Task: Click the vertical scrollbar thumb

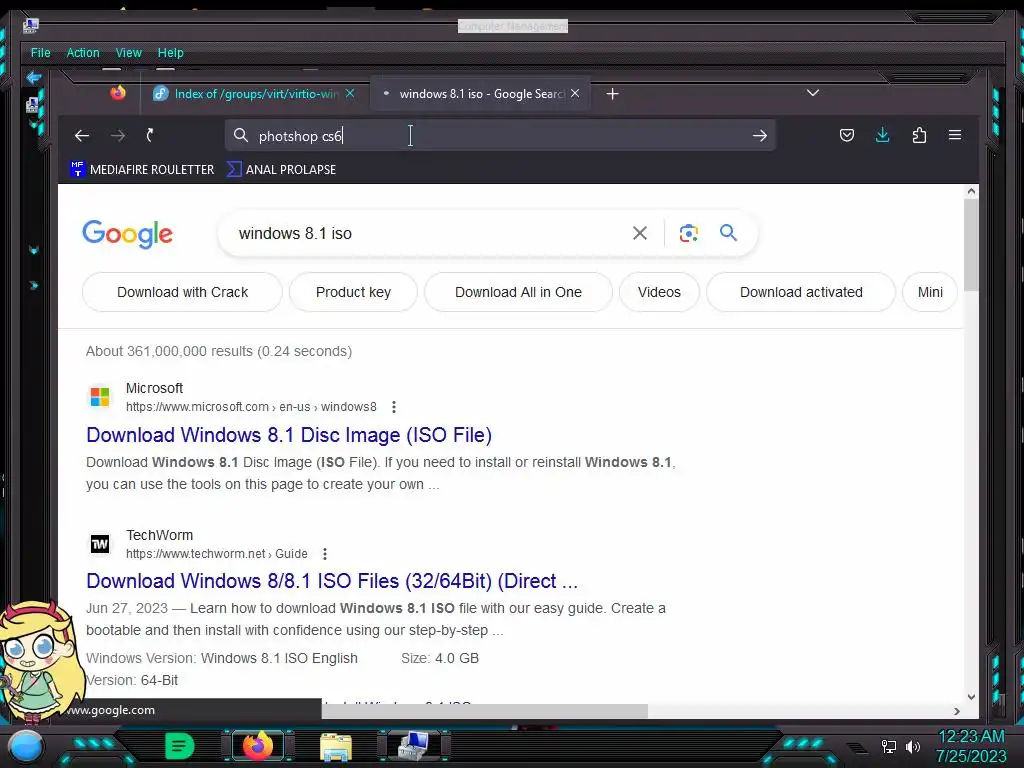Action: [971, 246]
